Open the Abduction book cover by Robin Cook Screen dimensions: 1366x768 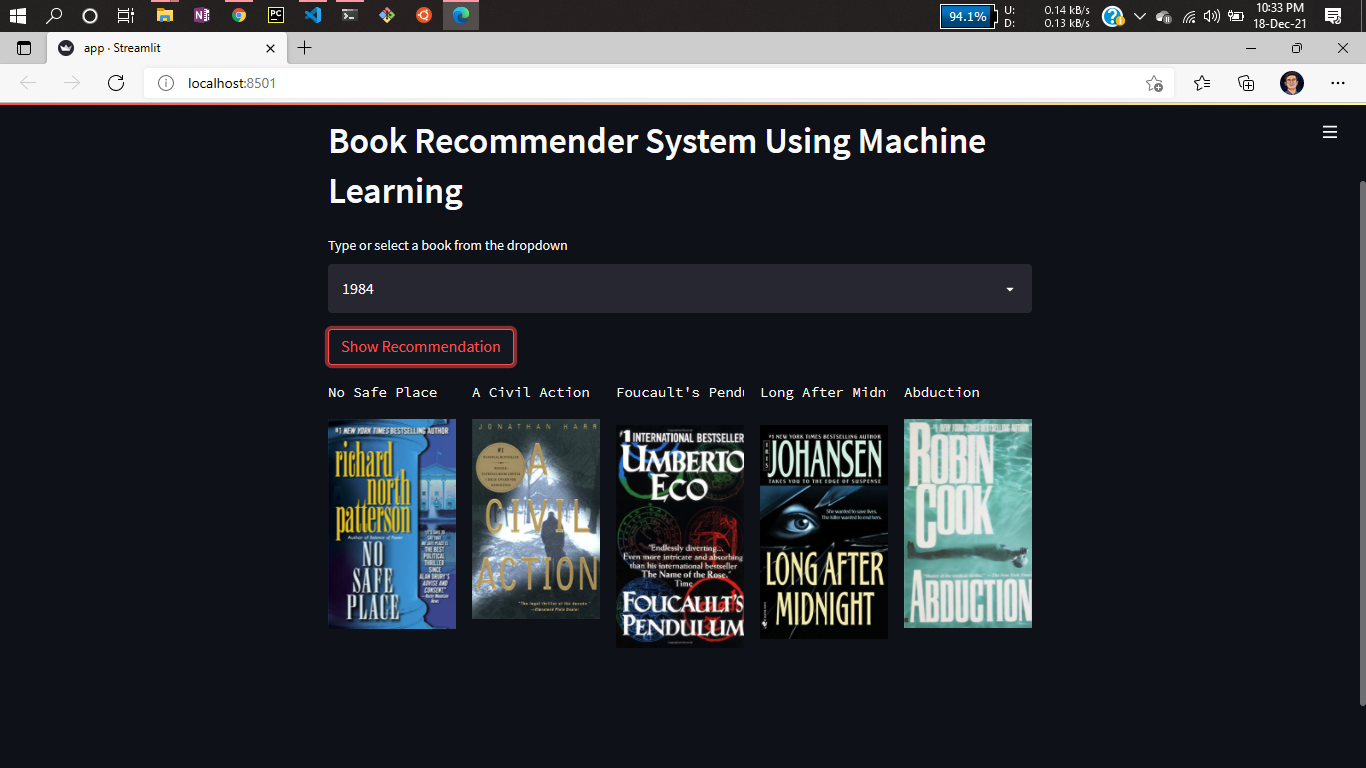[968, 523]
